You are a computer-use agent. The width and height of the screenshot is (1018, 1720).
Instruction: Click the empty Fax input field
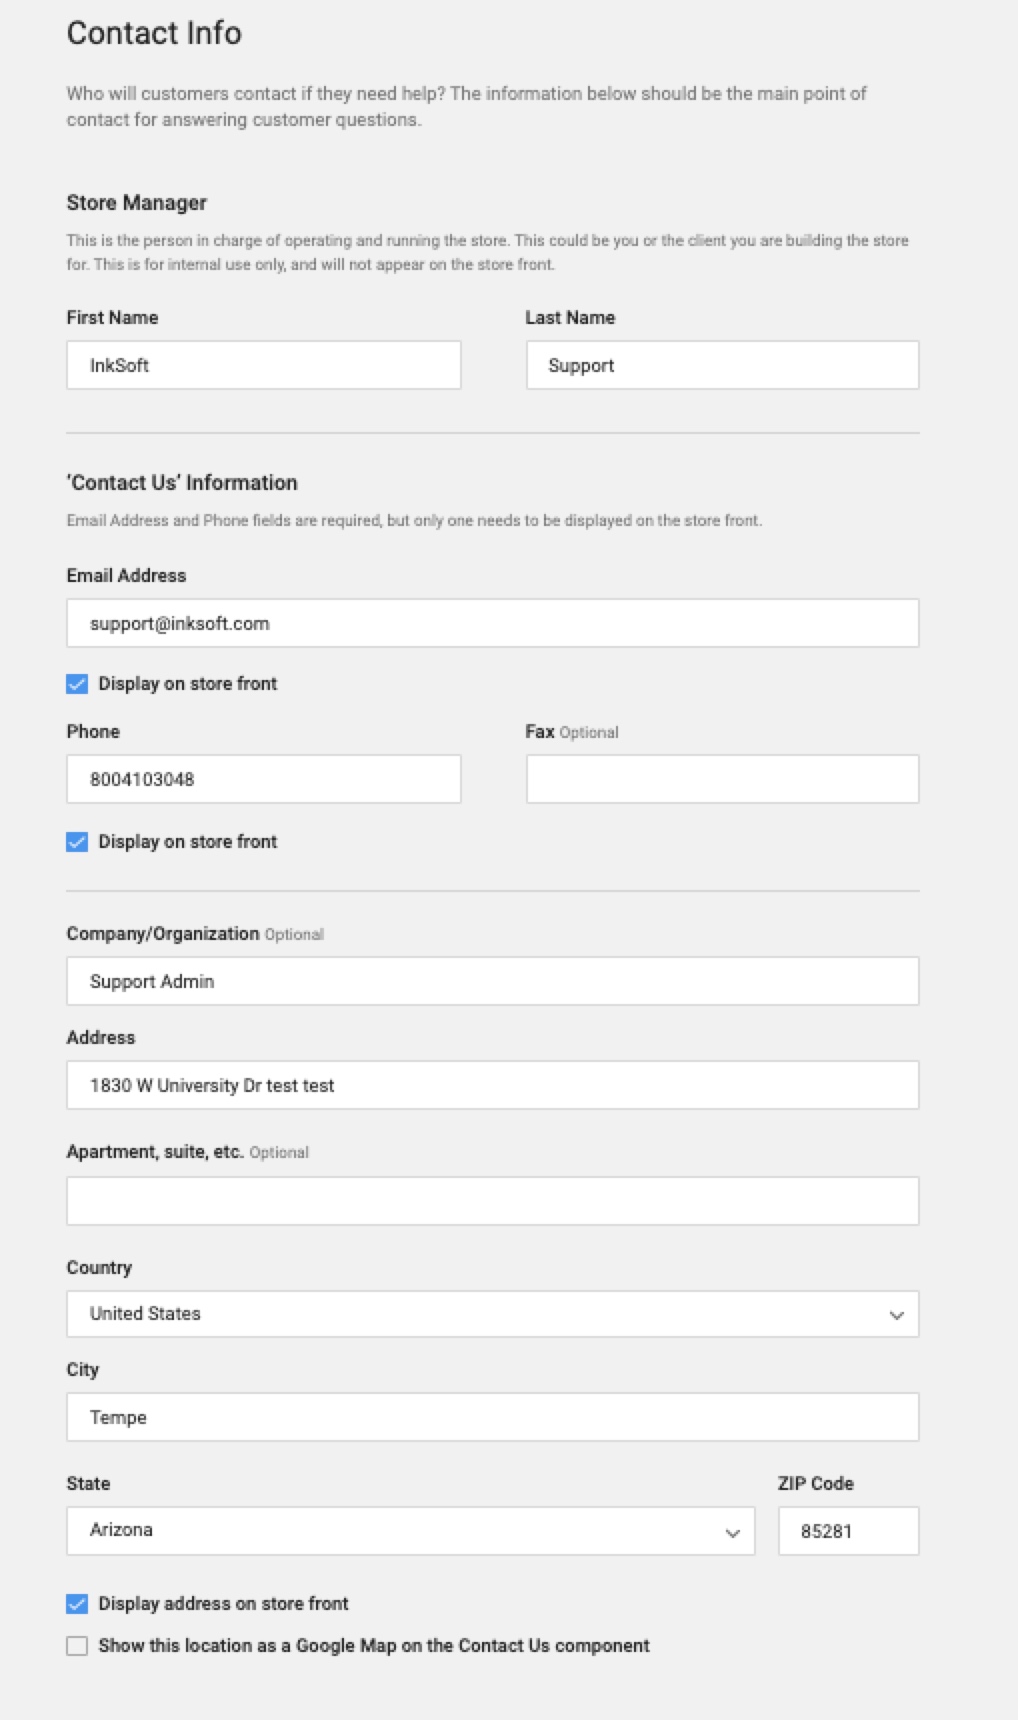[722, 779]
